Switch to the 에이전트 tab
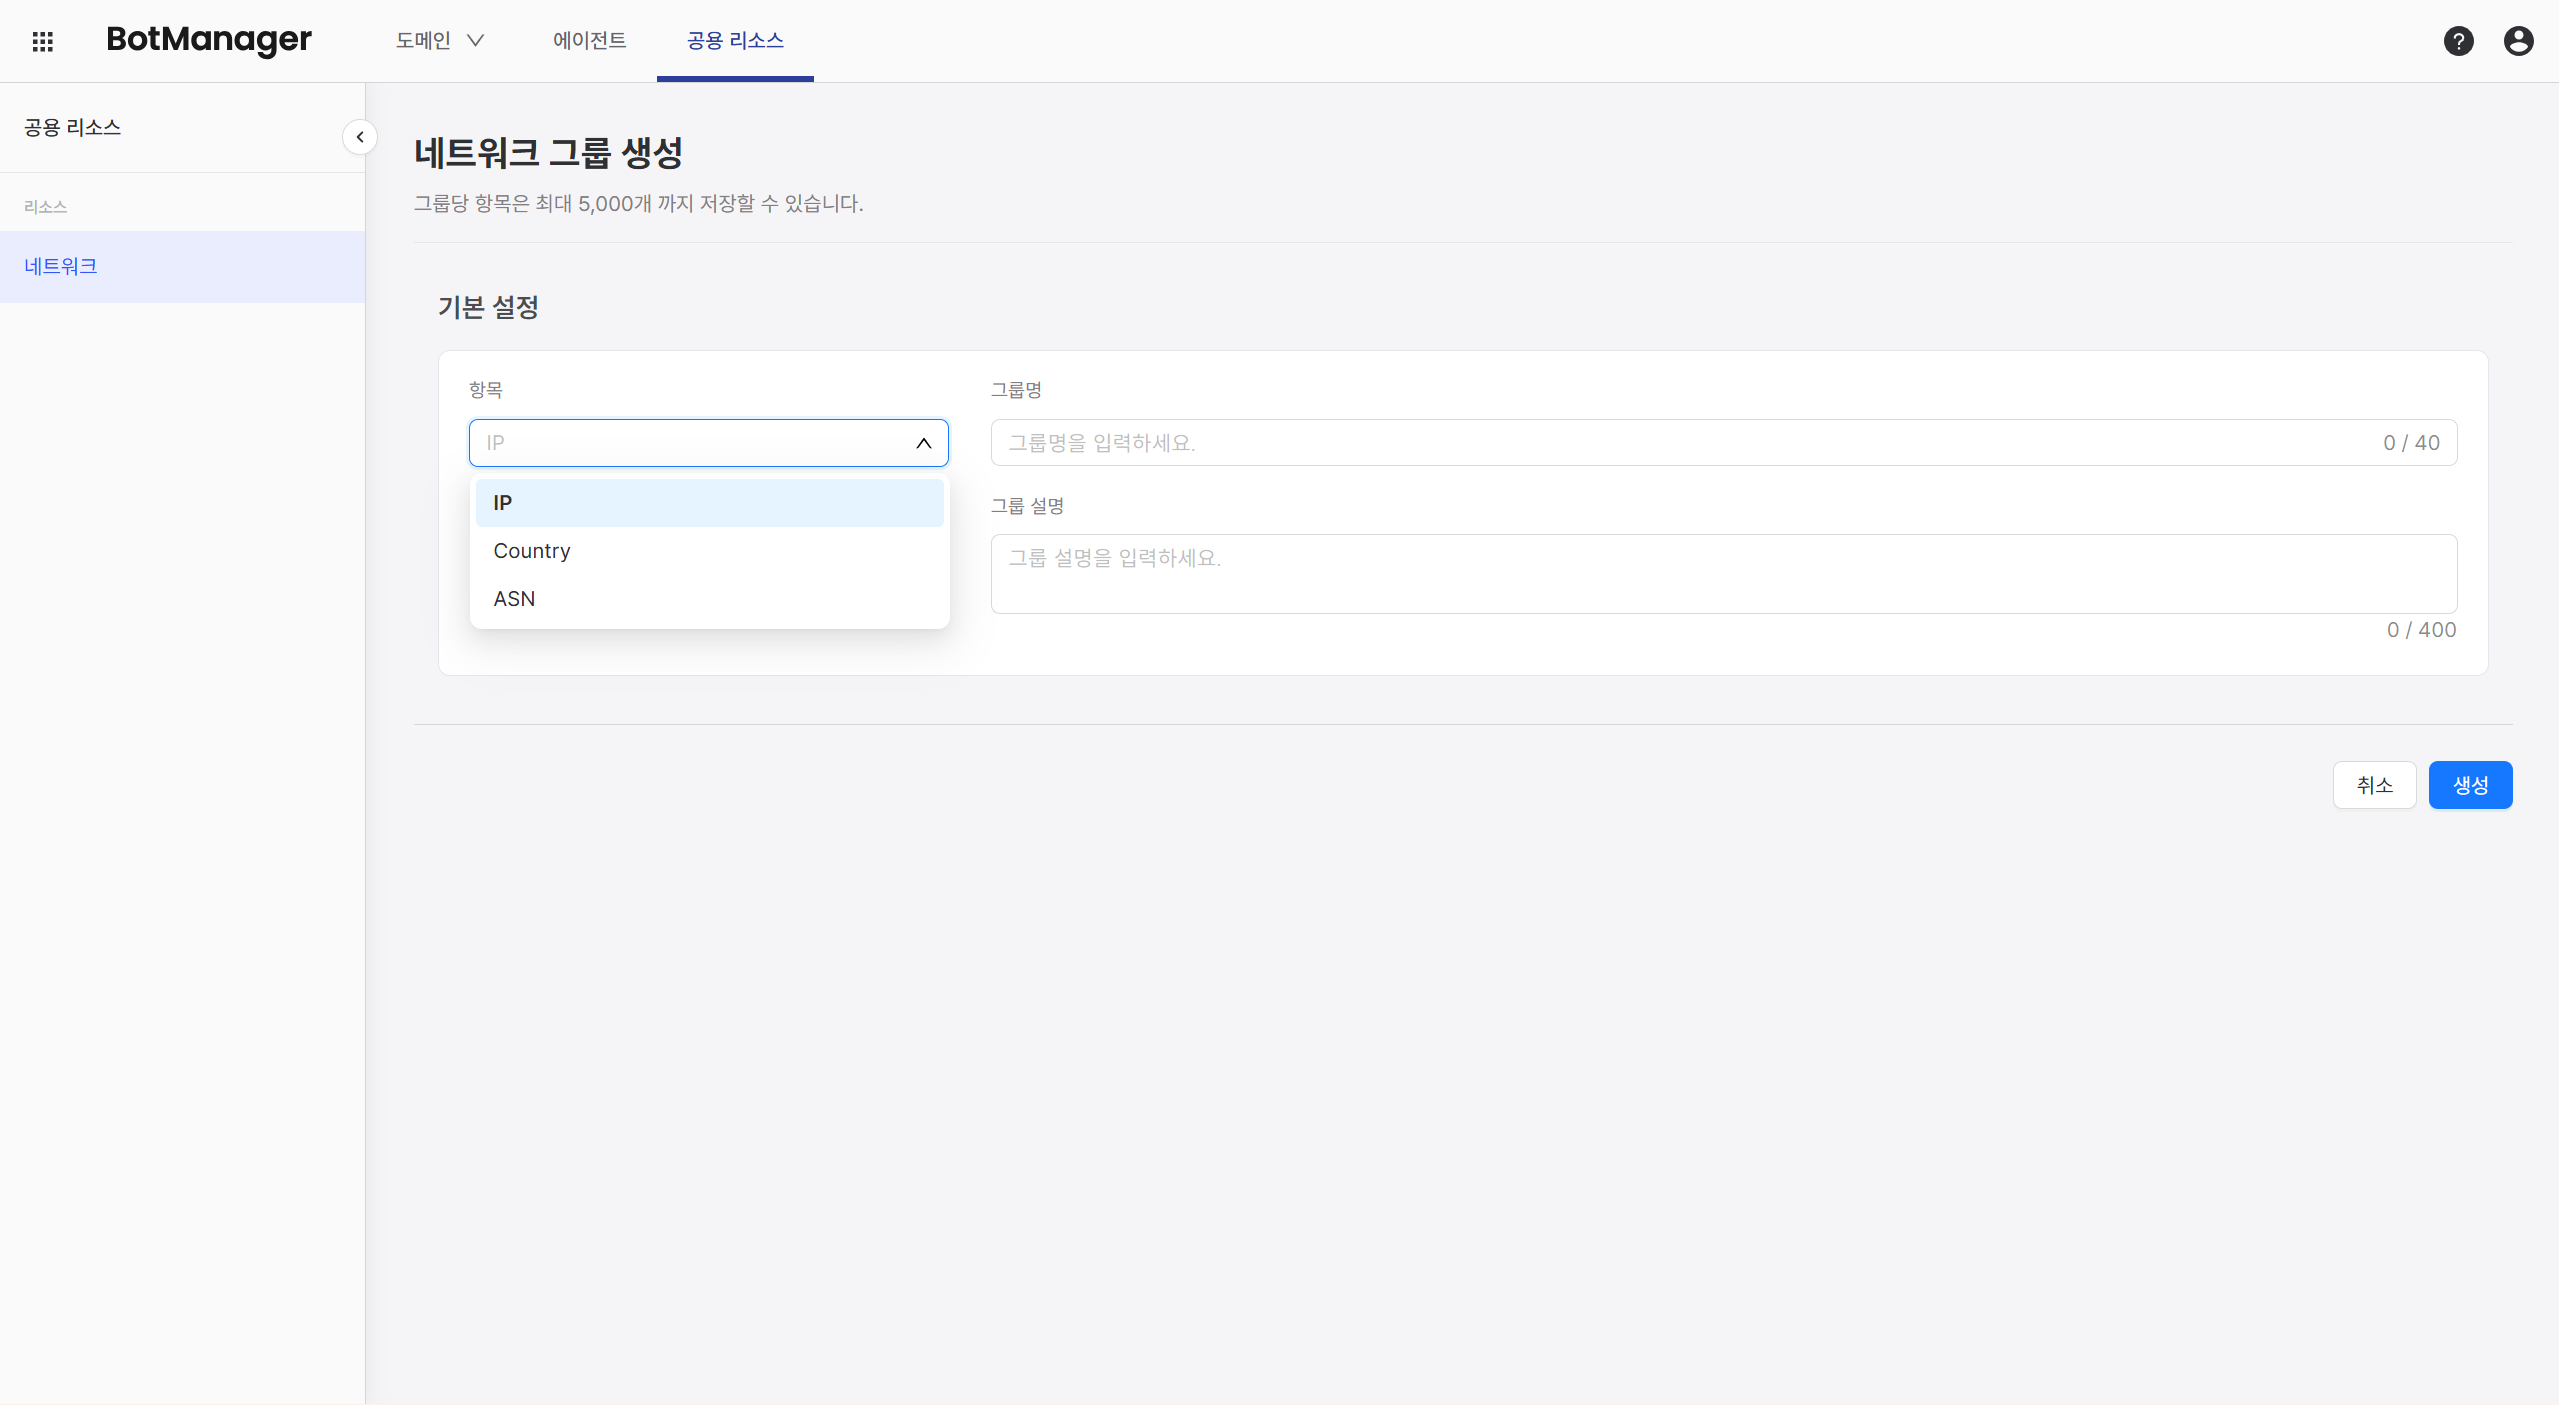The height and width of the screenshot is (1405, 2559). (589, 41)
